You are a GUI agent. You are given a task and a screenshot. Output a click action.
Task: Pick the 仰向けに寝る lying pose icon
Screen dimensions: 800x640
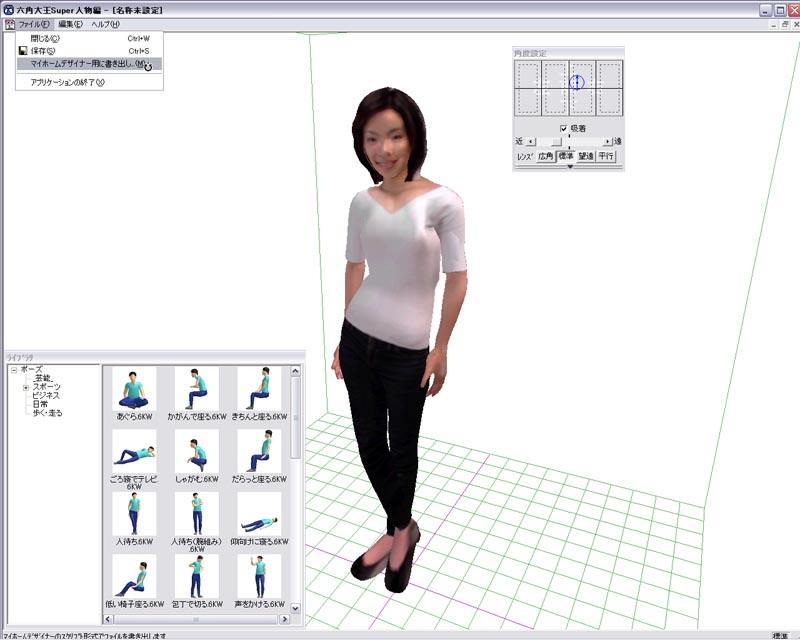[x=259, y=514]
